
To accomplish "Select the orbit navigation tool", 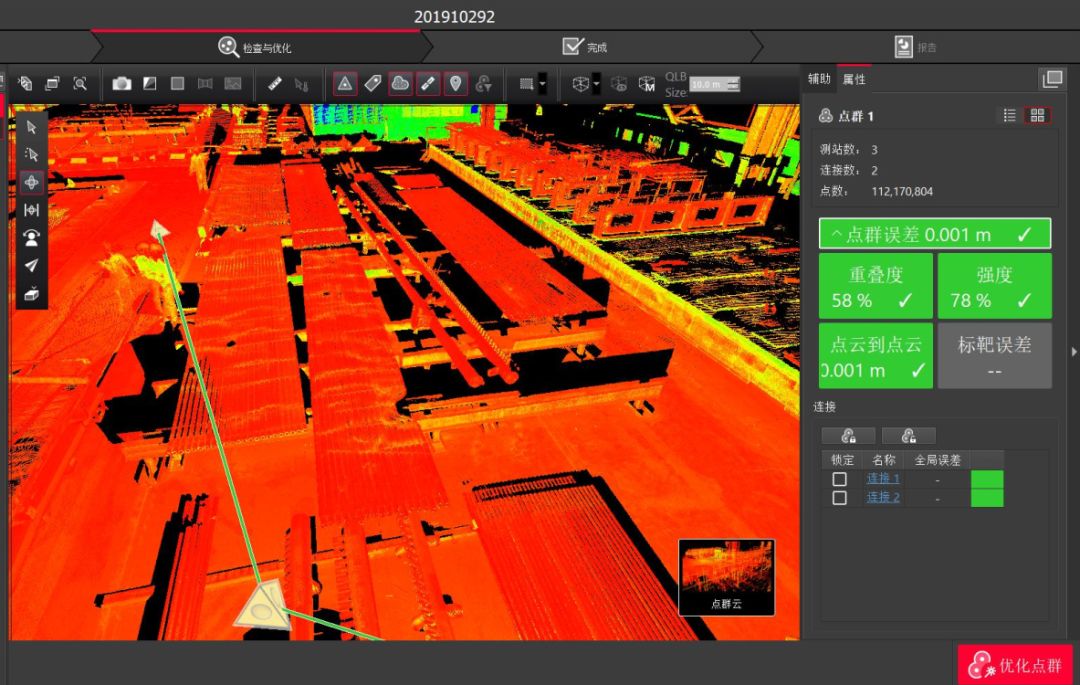I will (x=31, y=182).
